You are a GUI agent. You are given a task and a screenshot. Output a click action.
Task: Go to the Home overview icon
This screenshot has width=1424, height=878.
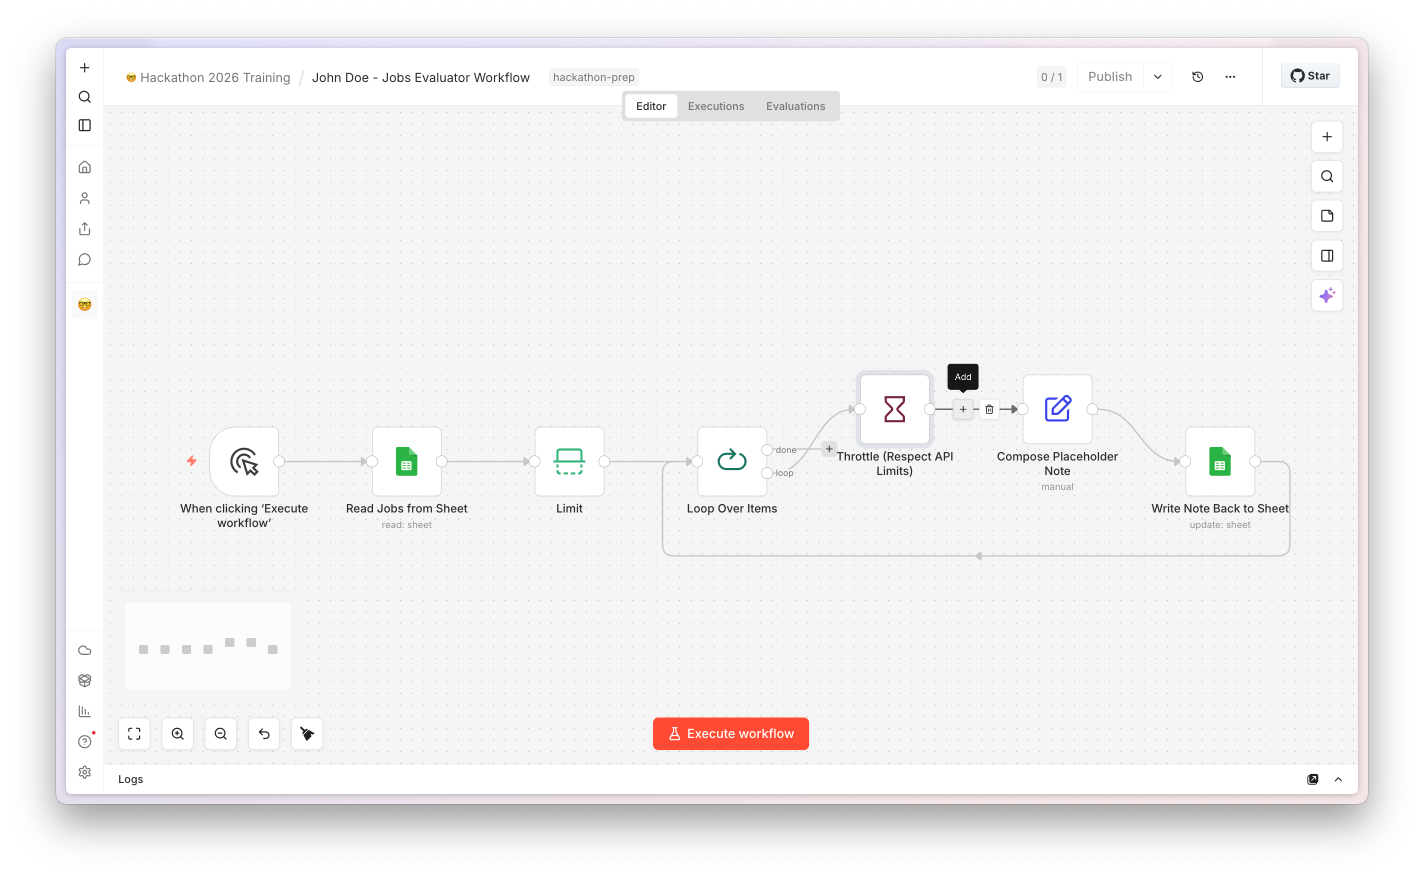(85, 167)
